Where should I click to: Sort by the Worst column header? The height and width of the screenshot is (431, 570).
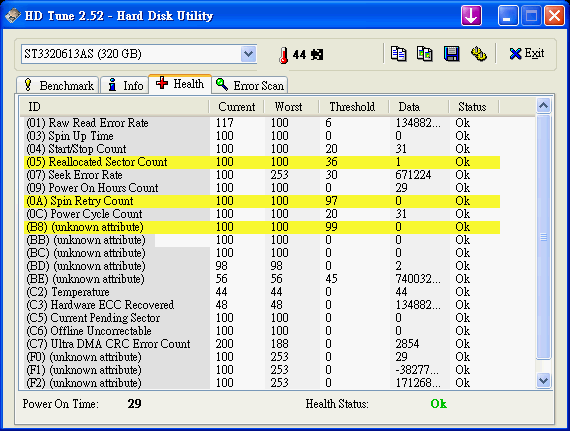(292, 107)
